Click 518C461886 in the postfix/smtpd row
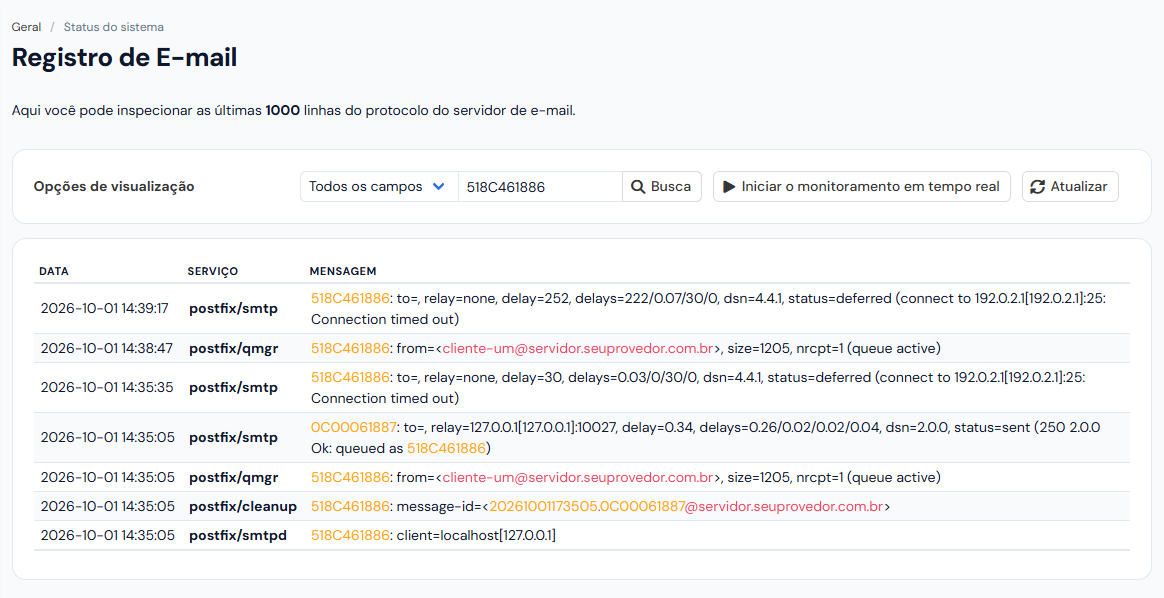1164x598 pixels. tap(350, 536)
